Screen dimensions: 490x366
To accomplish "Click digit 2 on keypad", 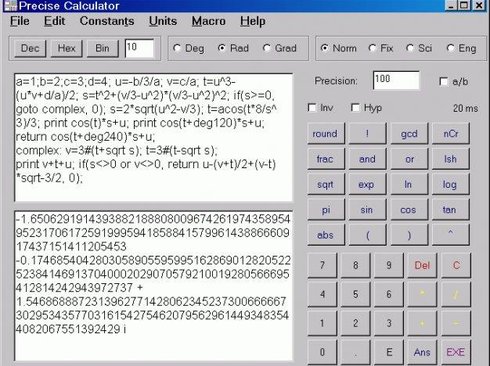I will pyautogui.click(x=356, y=323).
